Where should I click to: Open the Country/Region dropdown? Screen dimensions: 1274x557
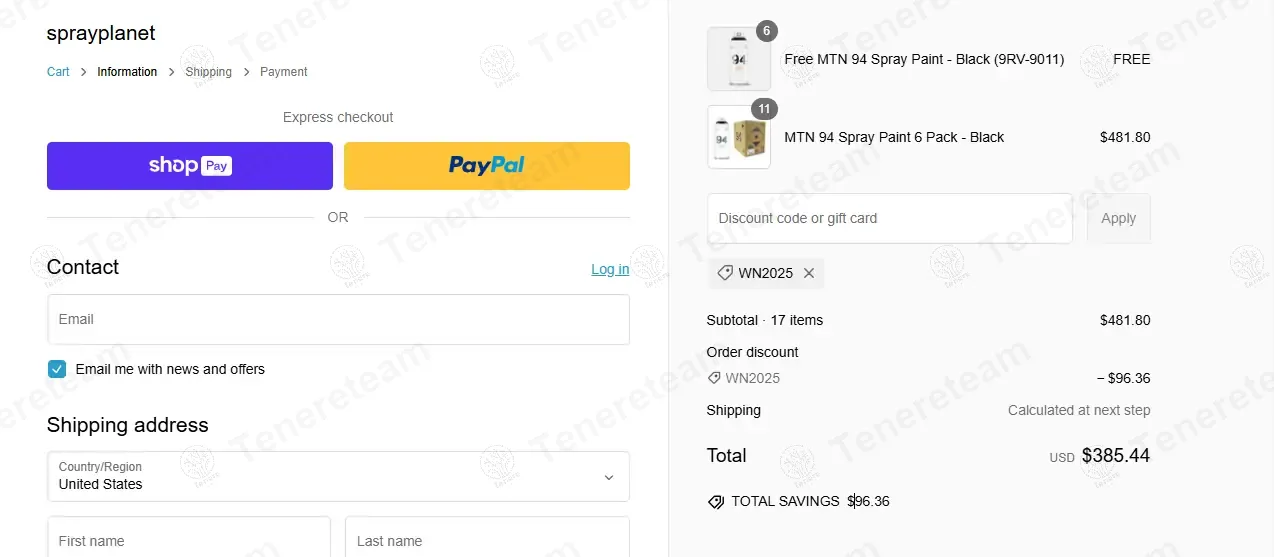338,476
